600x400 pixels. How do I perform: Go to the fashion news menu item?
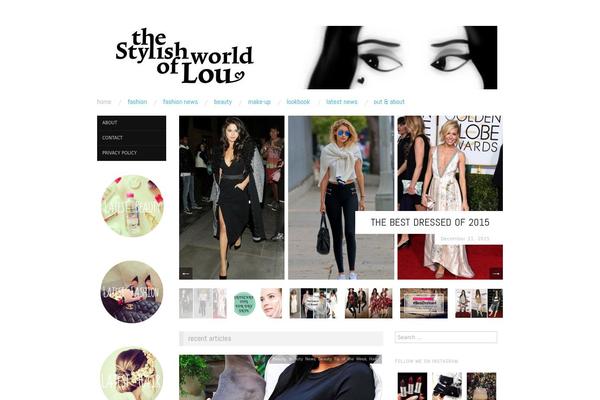click(x=180, y=102)
